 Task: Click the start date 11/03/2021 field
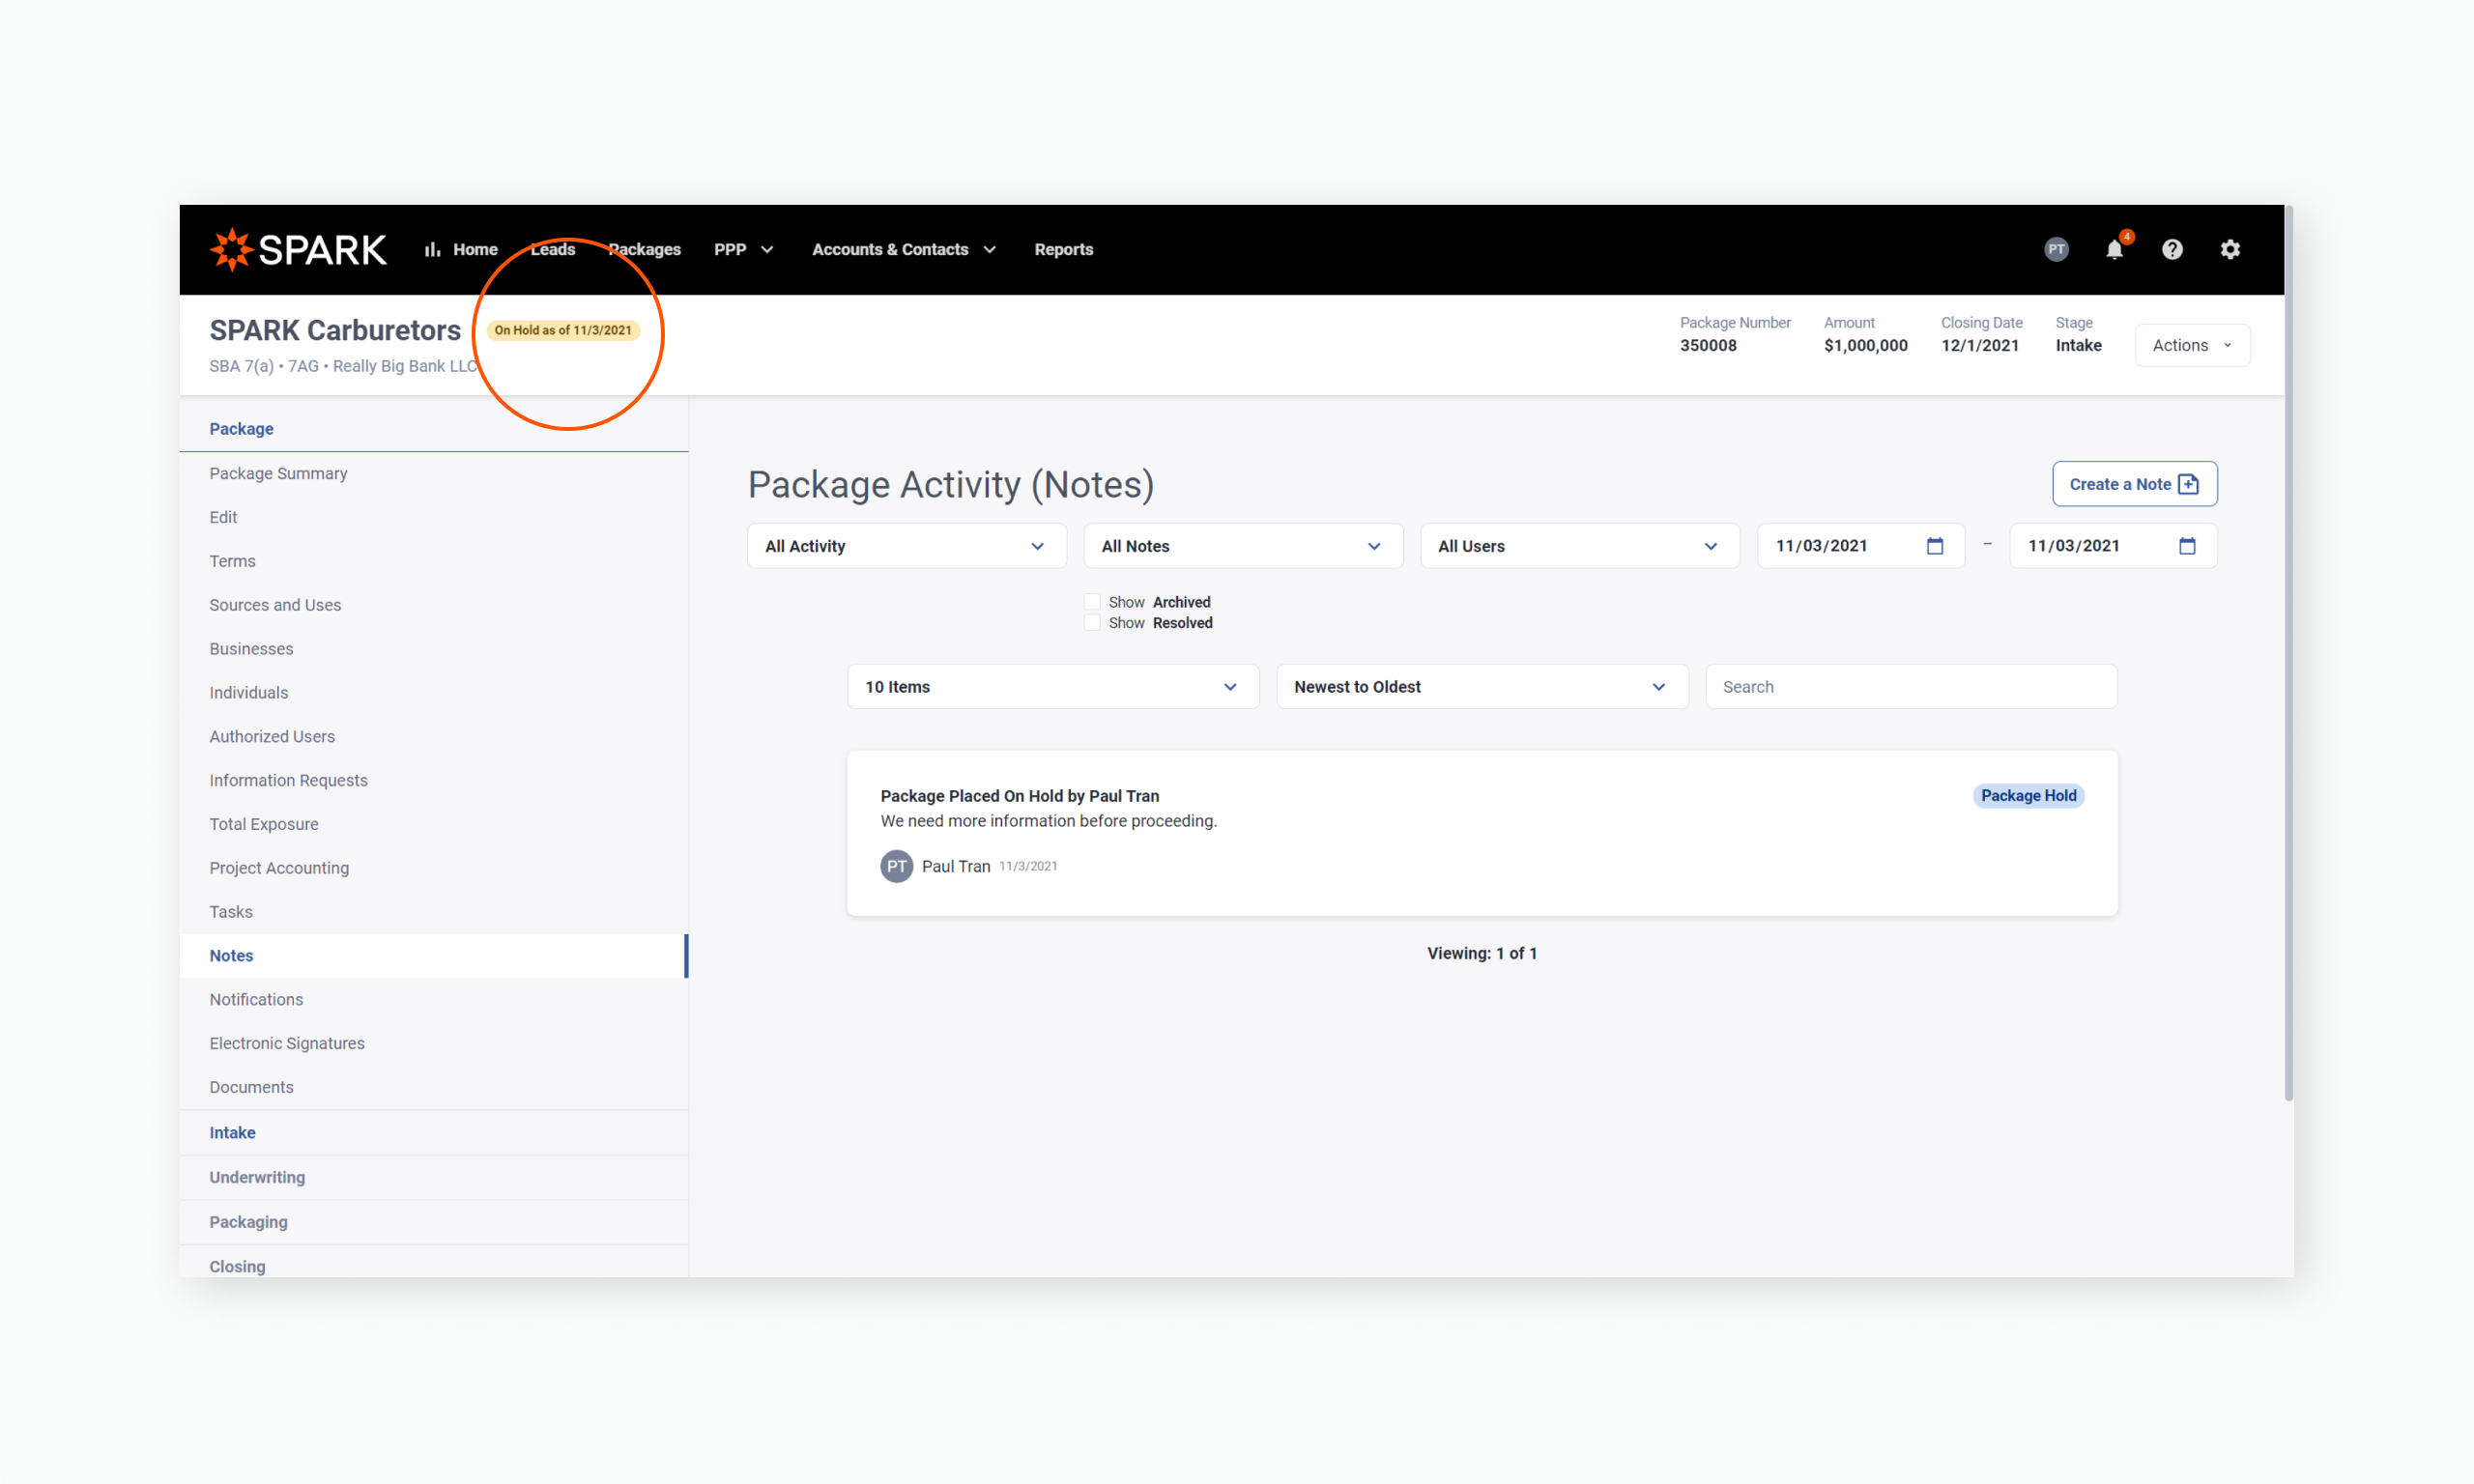coord(1860,546)
